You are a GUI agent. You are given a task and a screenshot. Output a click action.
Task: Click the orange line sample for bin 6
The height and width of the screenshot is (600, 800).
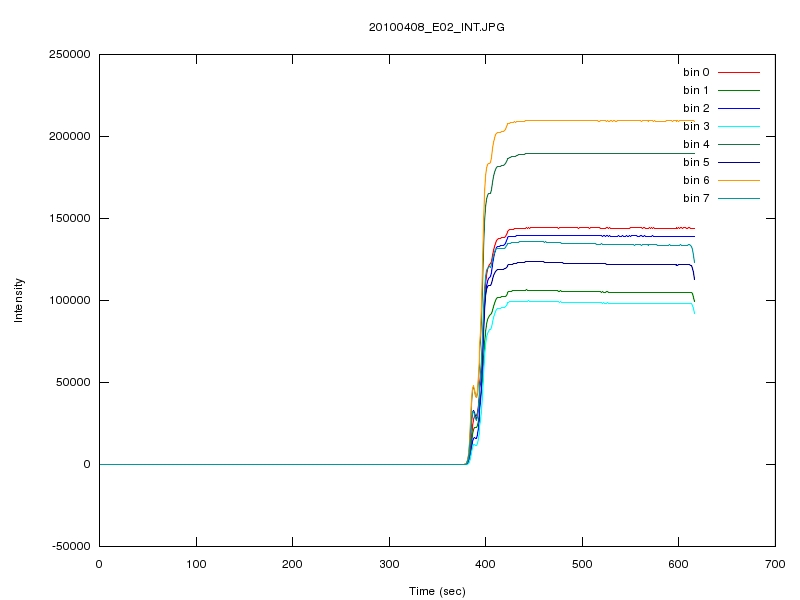[739, 181]
